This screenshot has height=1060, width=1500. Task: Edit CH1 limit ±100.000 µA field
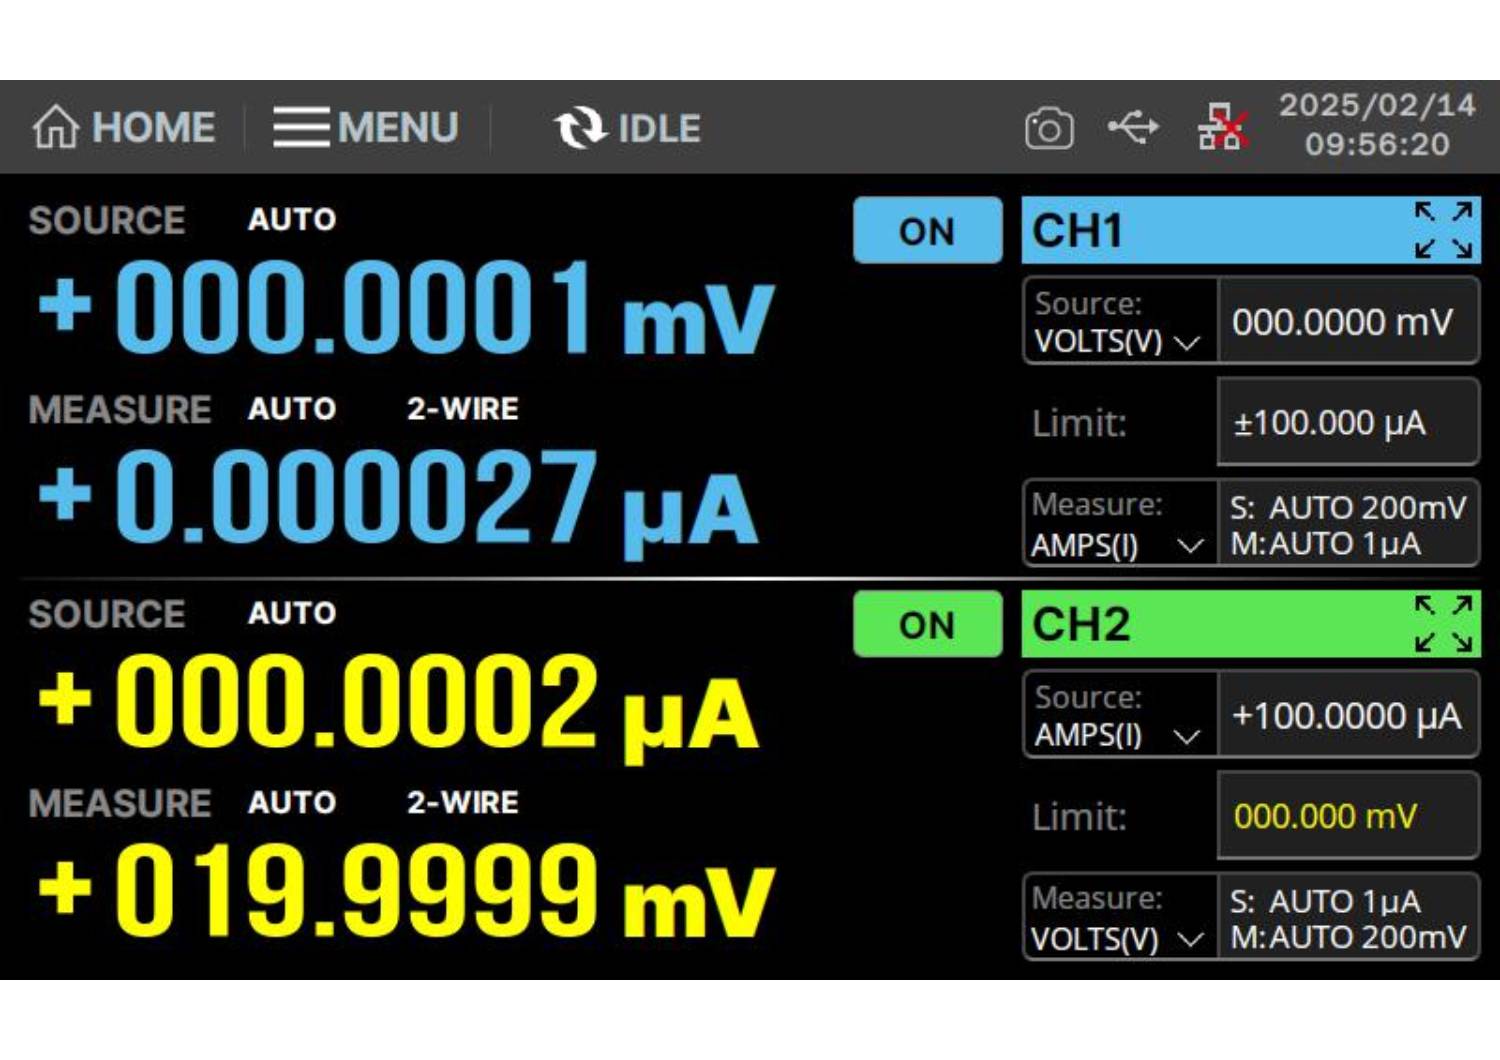point(1346,422)
